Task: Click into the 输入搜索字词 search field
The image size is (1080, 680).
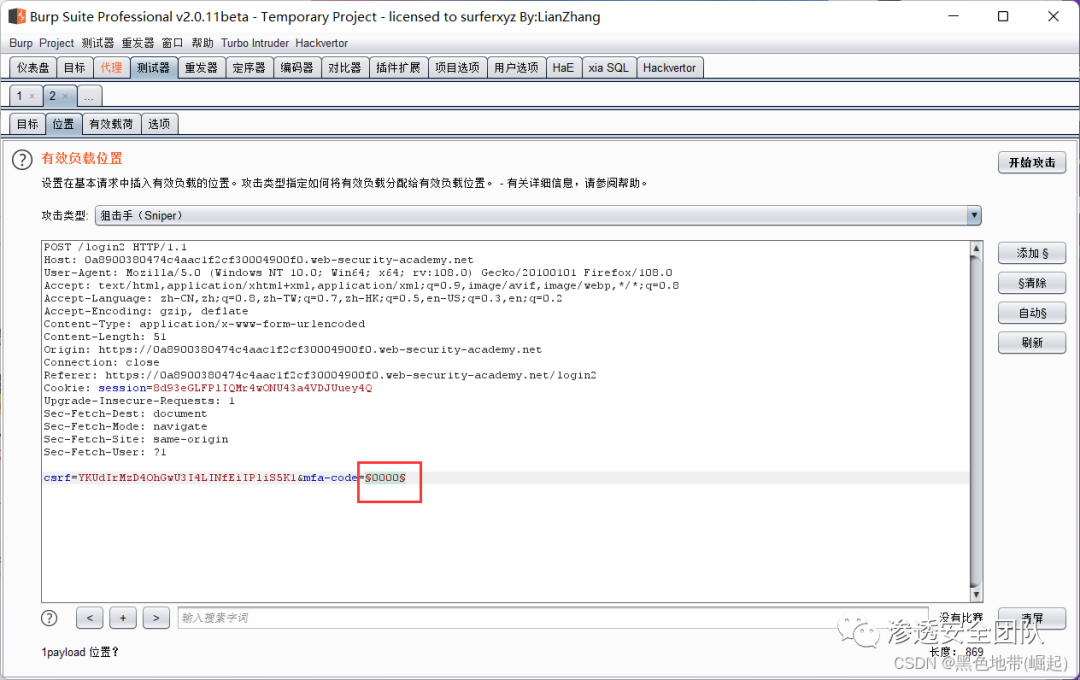Action: pos(552,618)
